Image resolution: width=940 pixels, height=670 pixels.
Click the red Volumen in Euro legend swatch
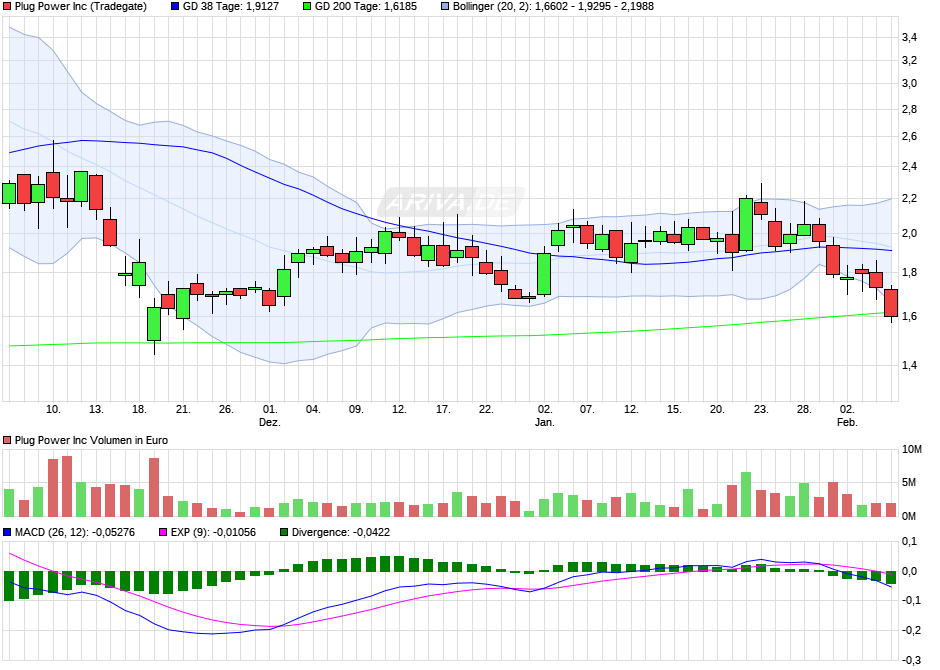tap(7, 440)
